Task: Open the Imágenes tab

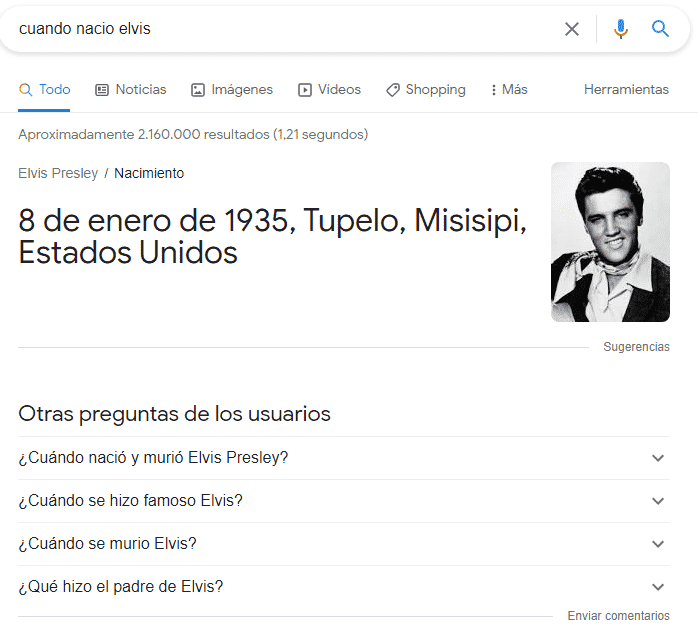Action: tap(231, 89)
